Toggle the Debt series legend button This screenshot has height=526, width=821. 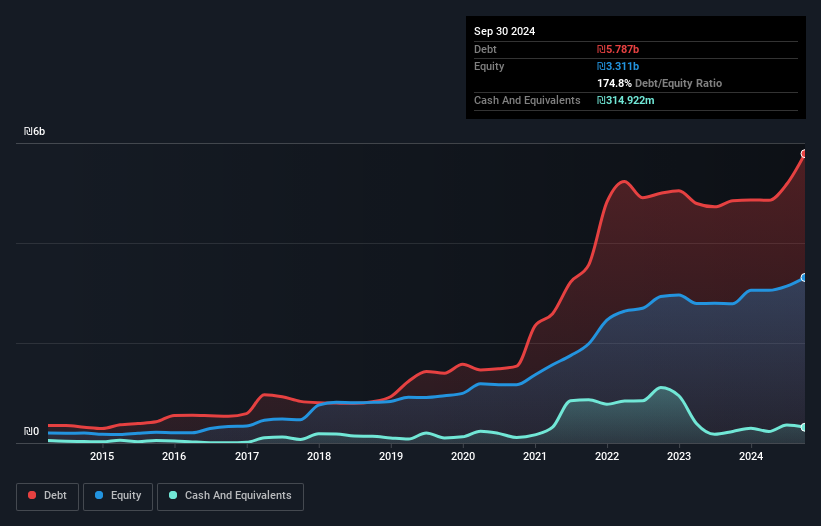(x=48, y=496)
